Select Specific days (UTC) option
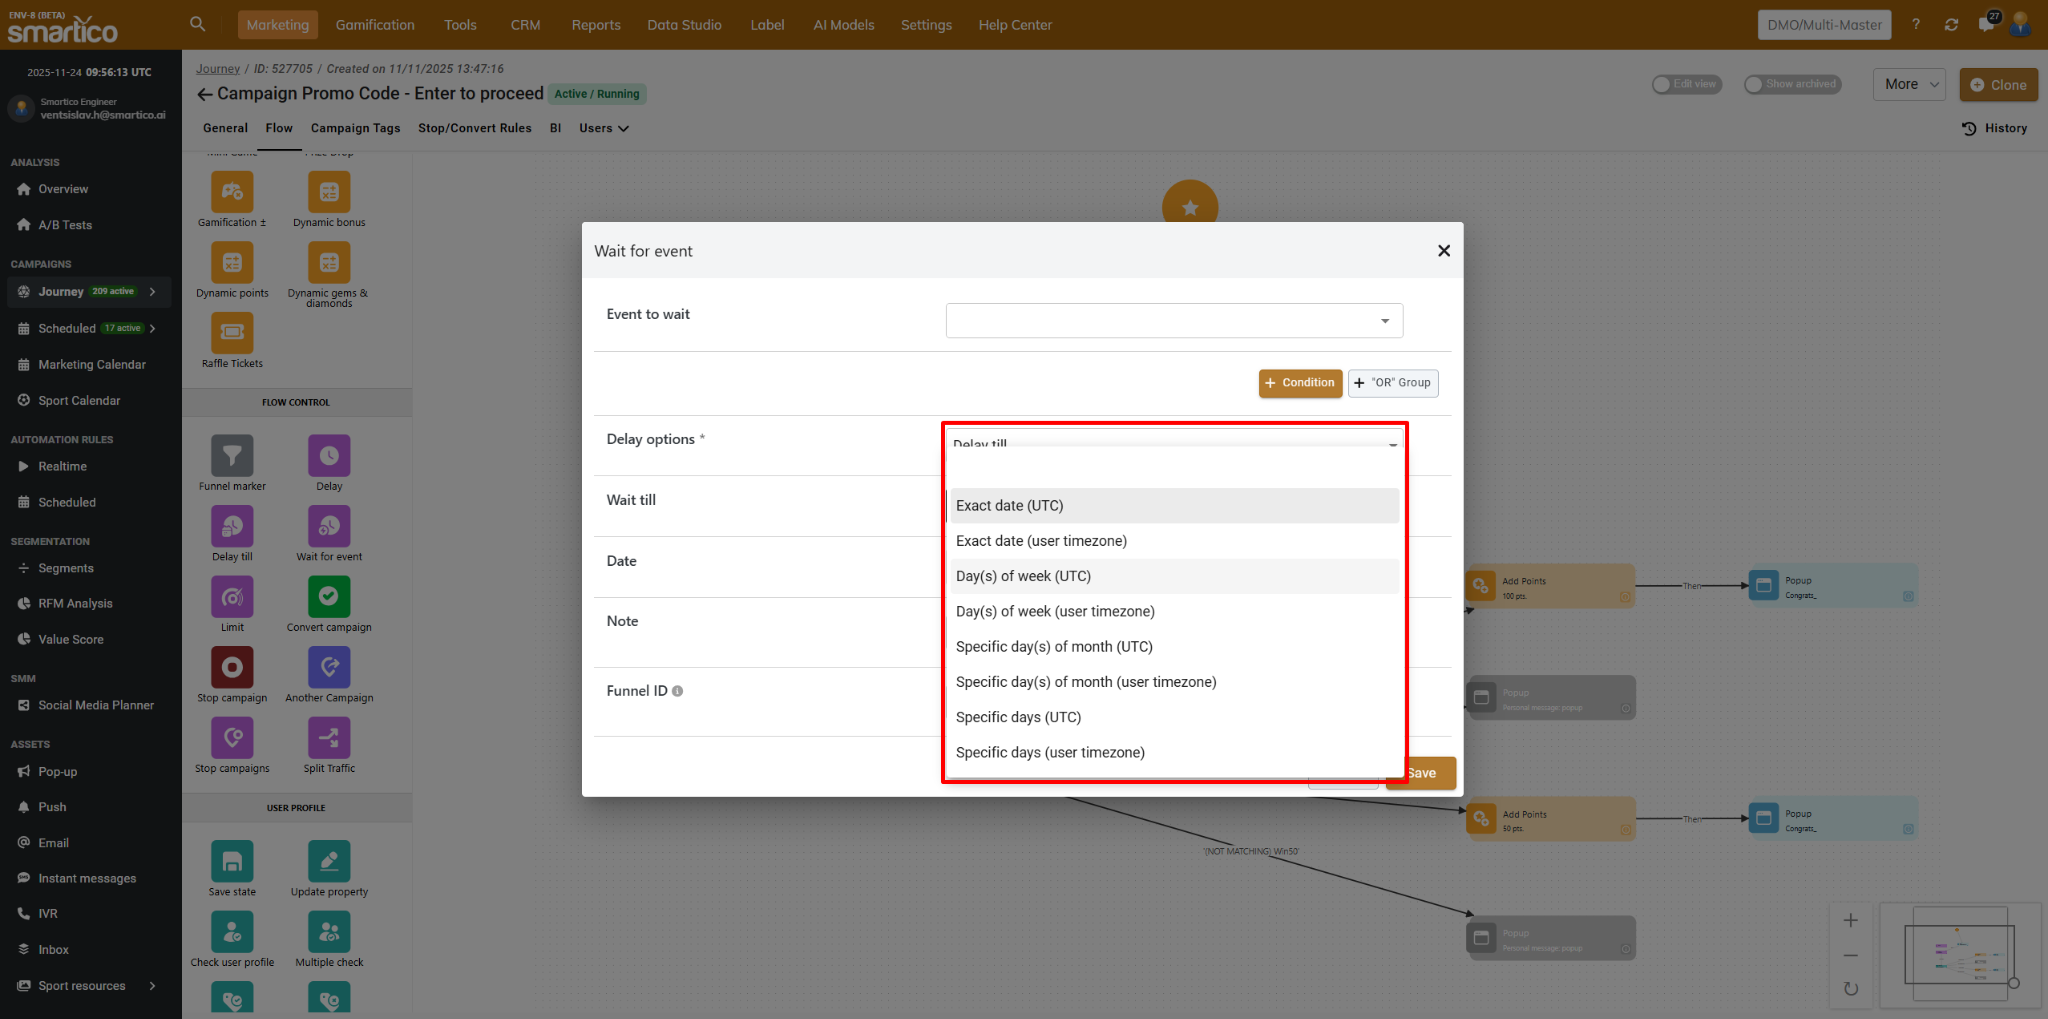 (x=1018, y=717)
